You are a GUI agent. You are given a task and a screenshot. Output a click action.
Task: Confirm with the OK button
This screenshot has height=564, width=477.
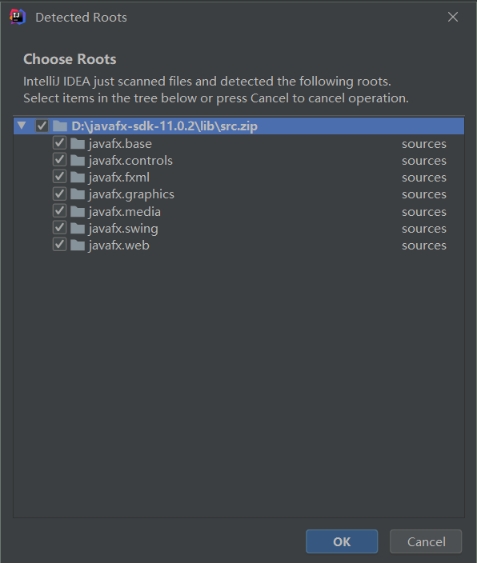click(x=342, y=541)
